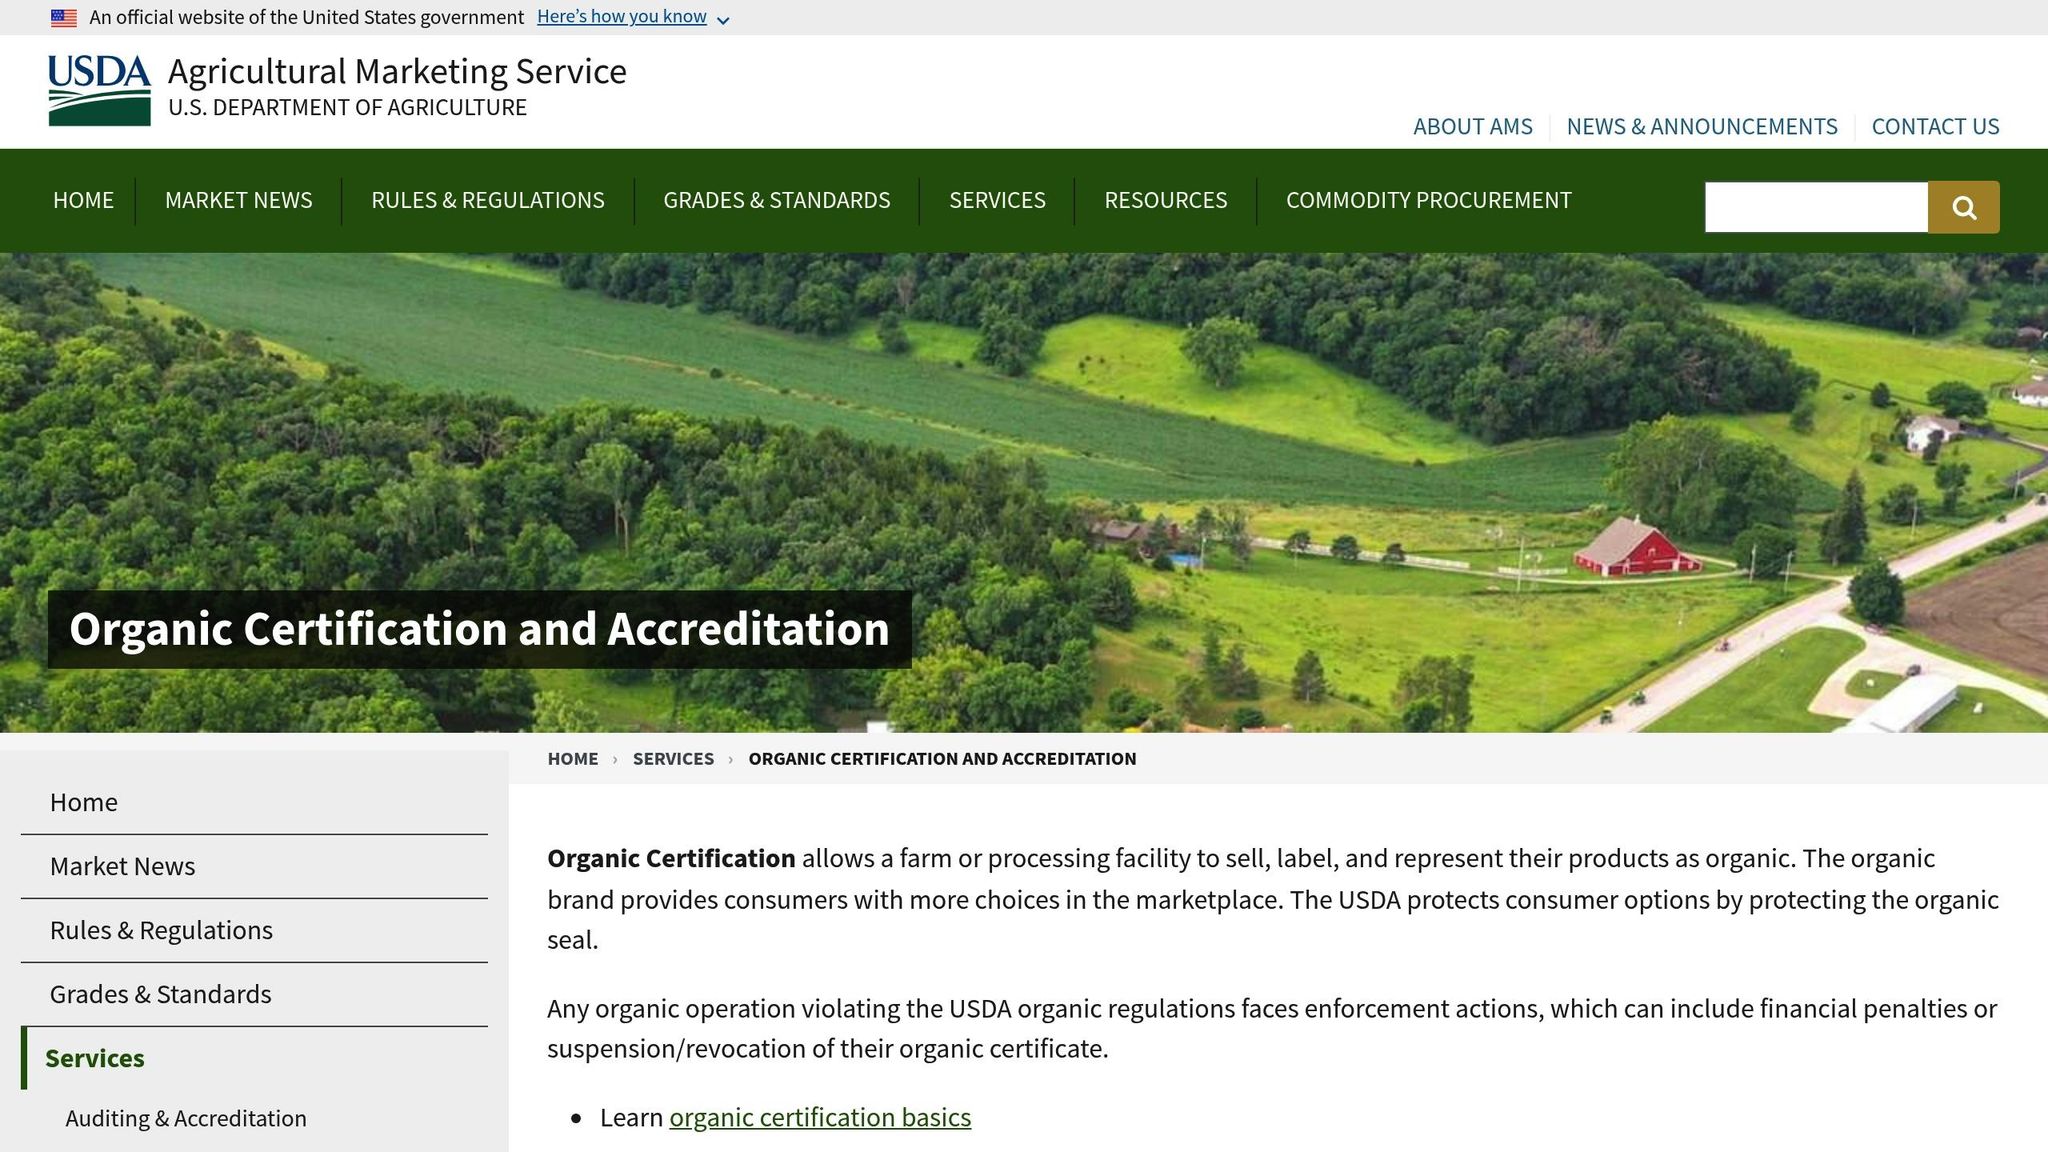Screen dimensions: 2048x1152
Task: Open "Market News" from the left sidebar
Action: click(x=122, y=866)
